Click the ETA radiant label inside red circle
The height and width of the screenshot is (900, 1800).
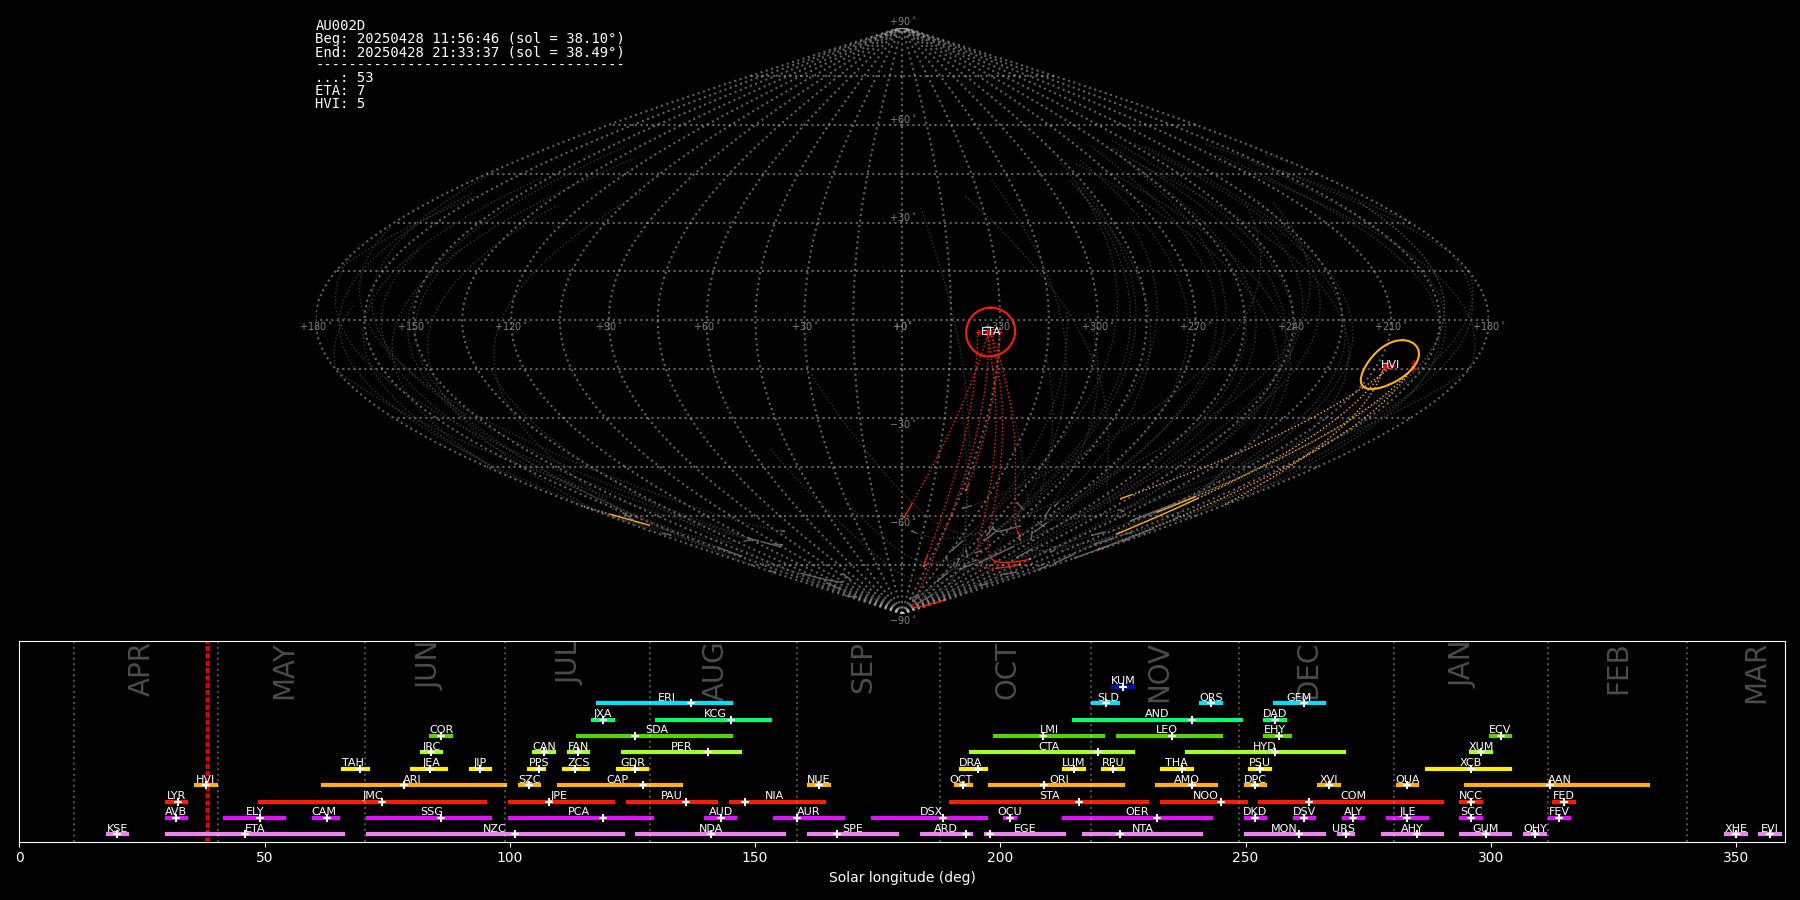[990, 331]
